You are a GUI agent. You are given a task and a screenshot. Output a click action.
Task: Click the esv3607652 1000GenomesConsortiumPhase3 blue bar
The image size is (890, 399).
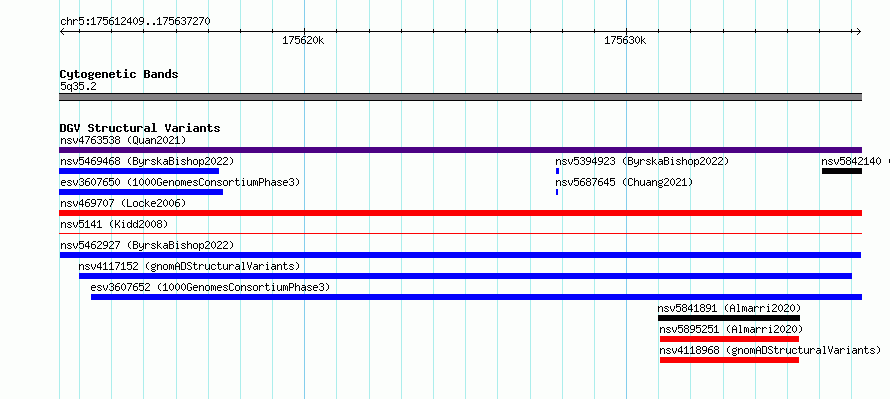point(476,297)
